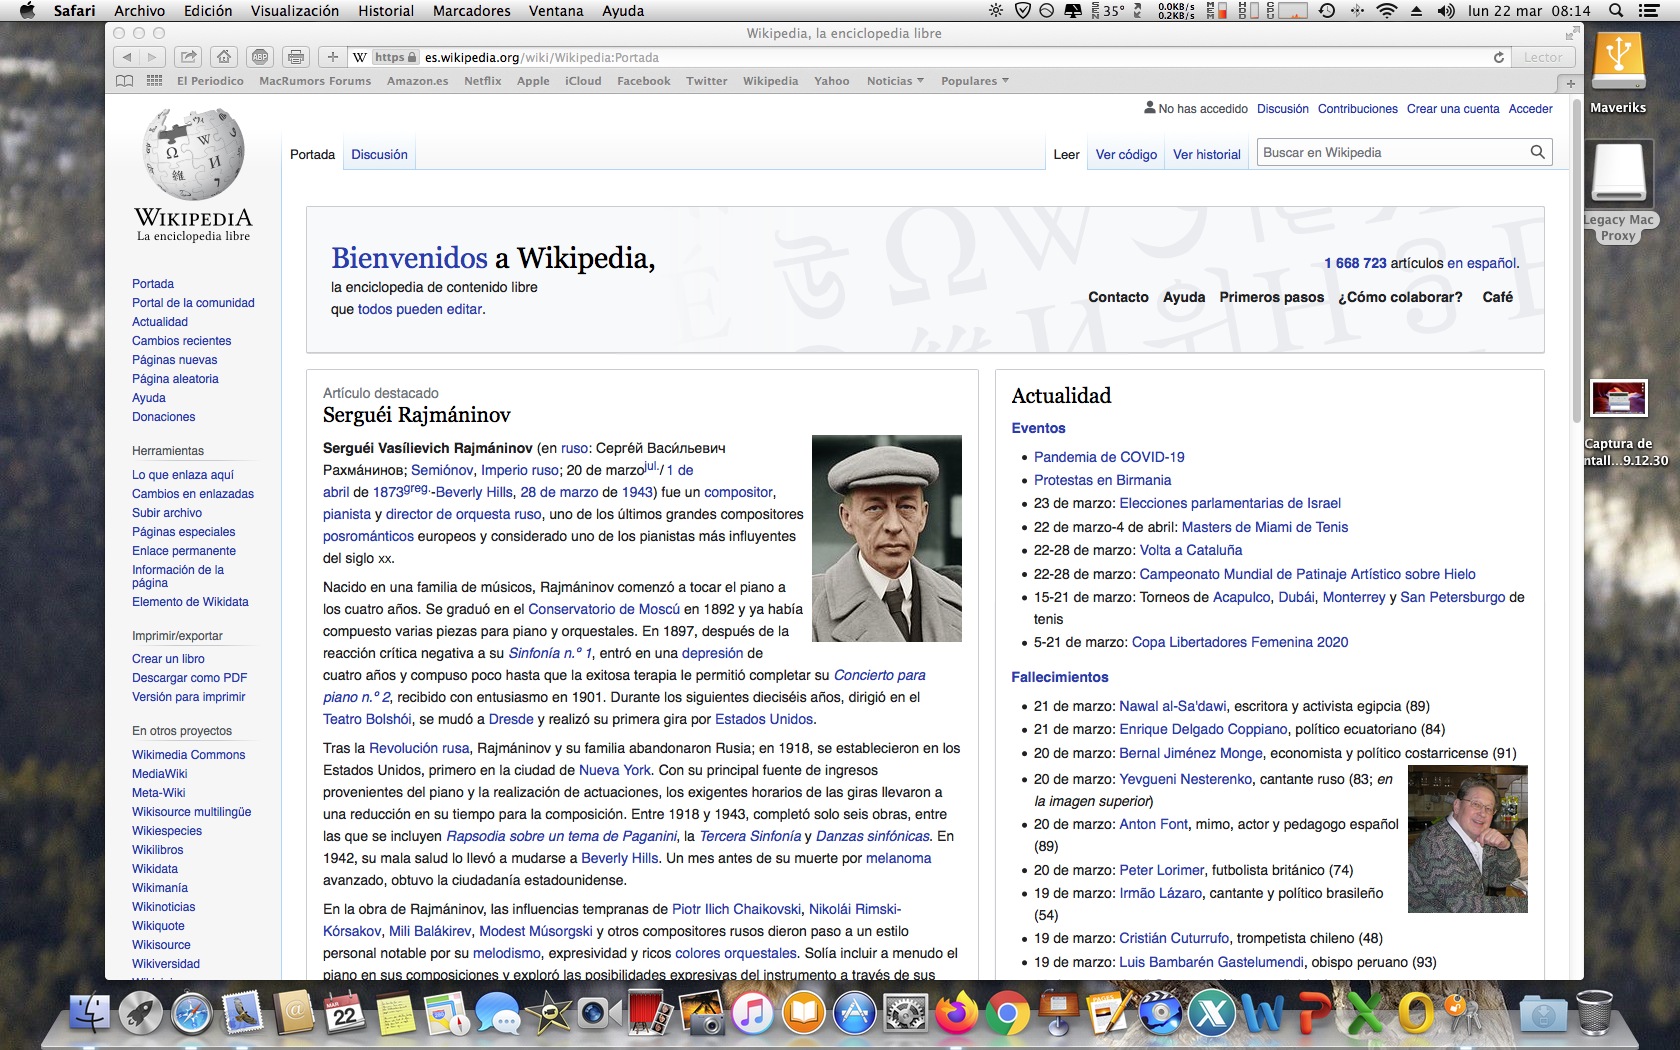Expand the Noticias bookmarks folder
Viewport: 1680px width, 1050px height.
click(x=895, y=81)
